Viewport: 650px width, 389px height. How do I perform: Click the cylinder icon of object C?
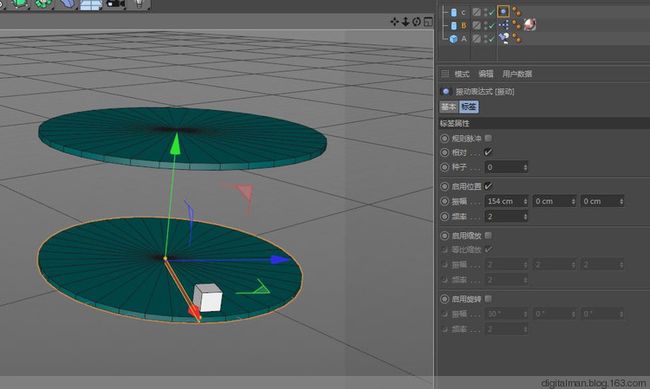pos(454,12)
